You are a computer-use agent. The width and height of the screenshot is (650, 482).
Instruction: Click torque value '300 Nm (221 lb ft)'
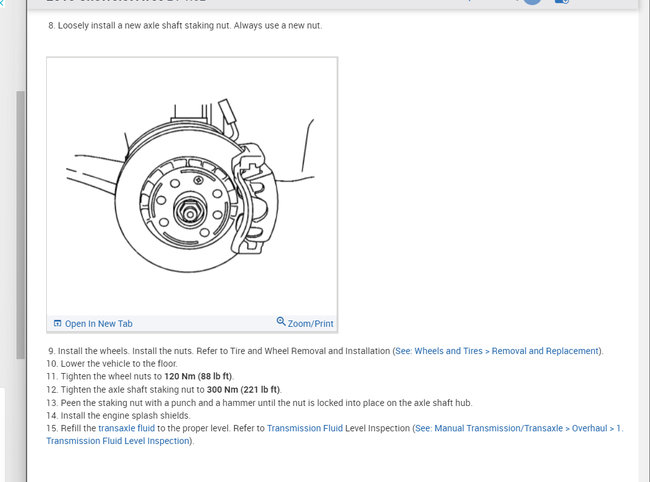pyautogui.click(x=243, y=390)
